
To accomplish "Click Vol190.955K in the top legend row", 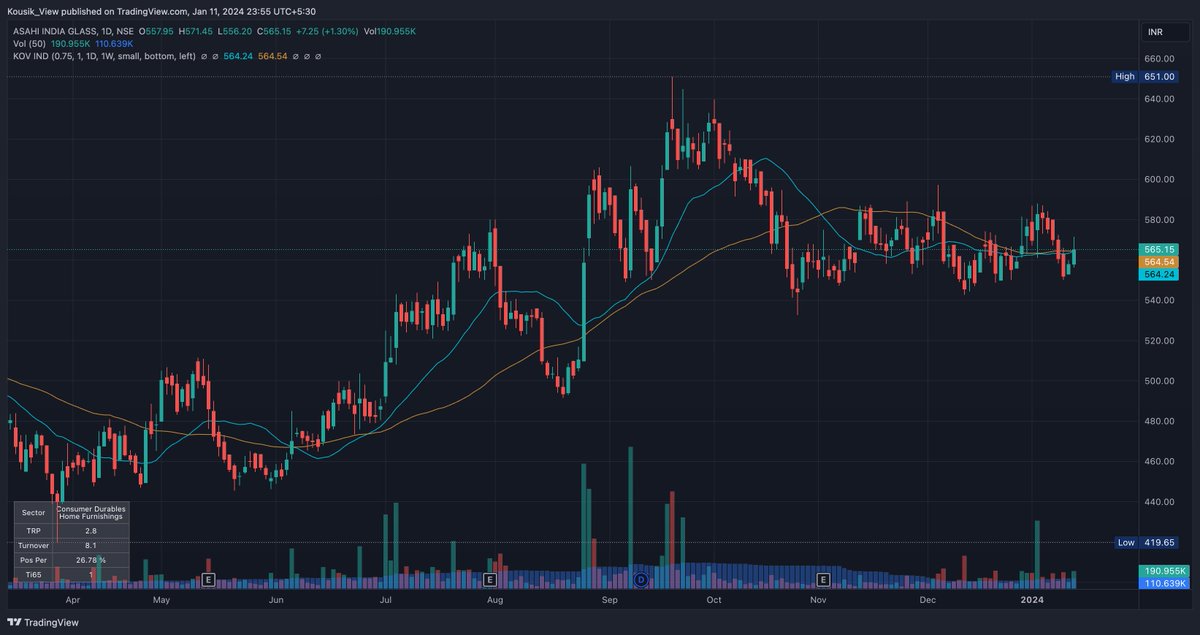I will point(390,31).
